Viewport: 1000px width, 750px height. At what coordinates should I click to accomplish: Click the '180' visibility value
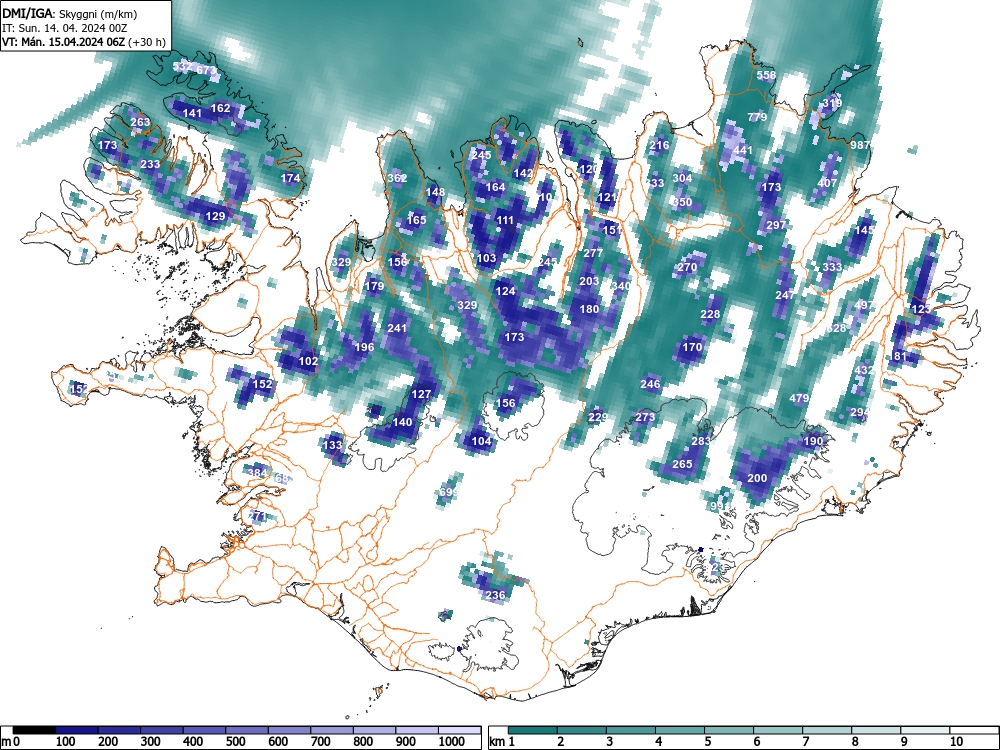[589, 309]
